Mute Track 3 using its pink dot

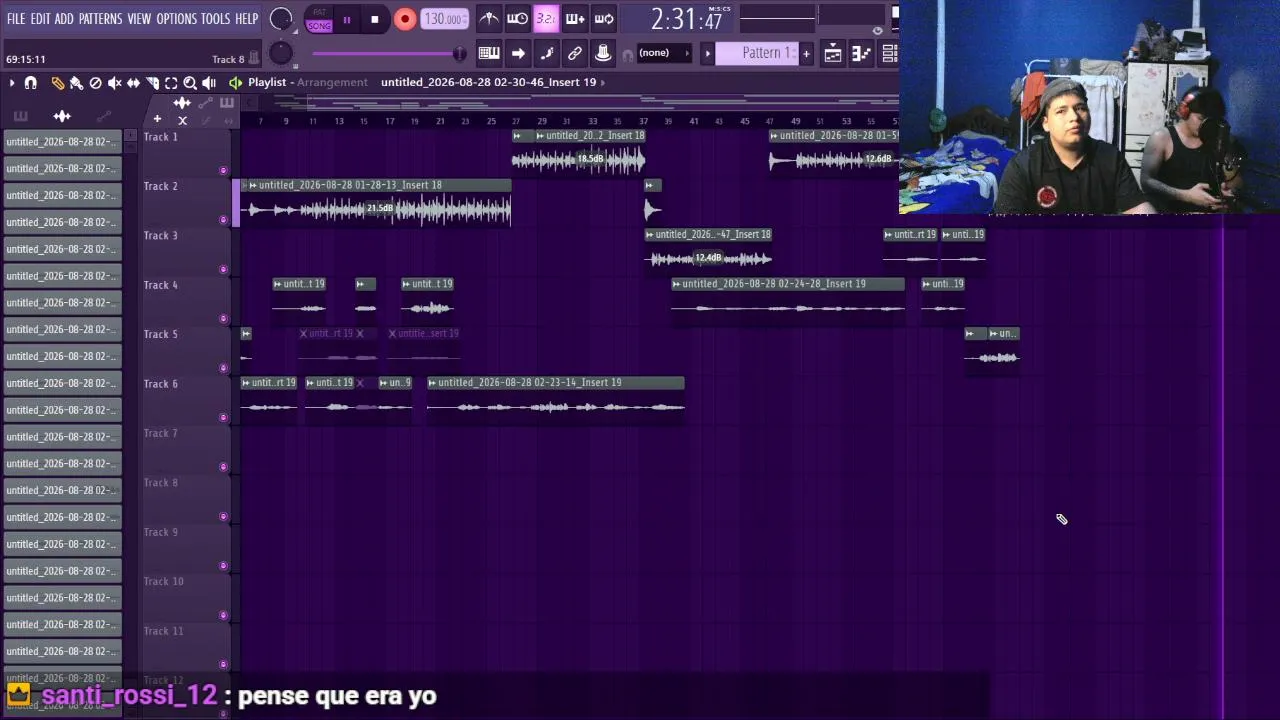pos(223,269)
